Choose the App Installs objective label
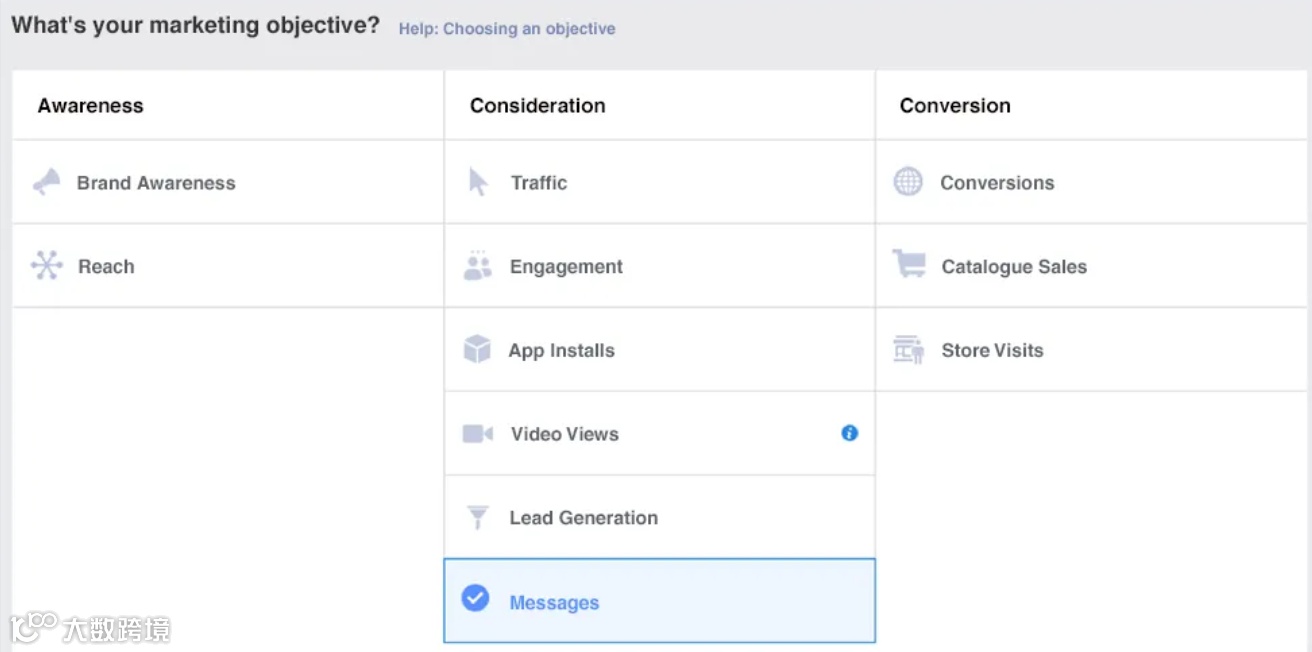The image size is (1312, 652). pyautogui.click(x=561, y=351)
